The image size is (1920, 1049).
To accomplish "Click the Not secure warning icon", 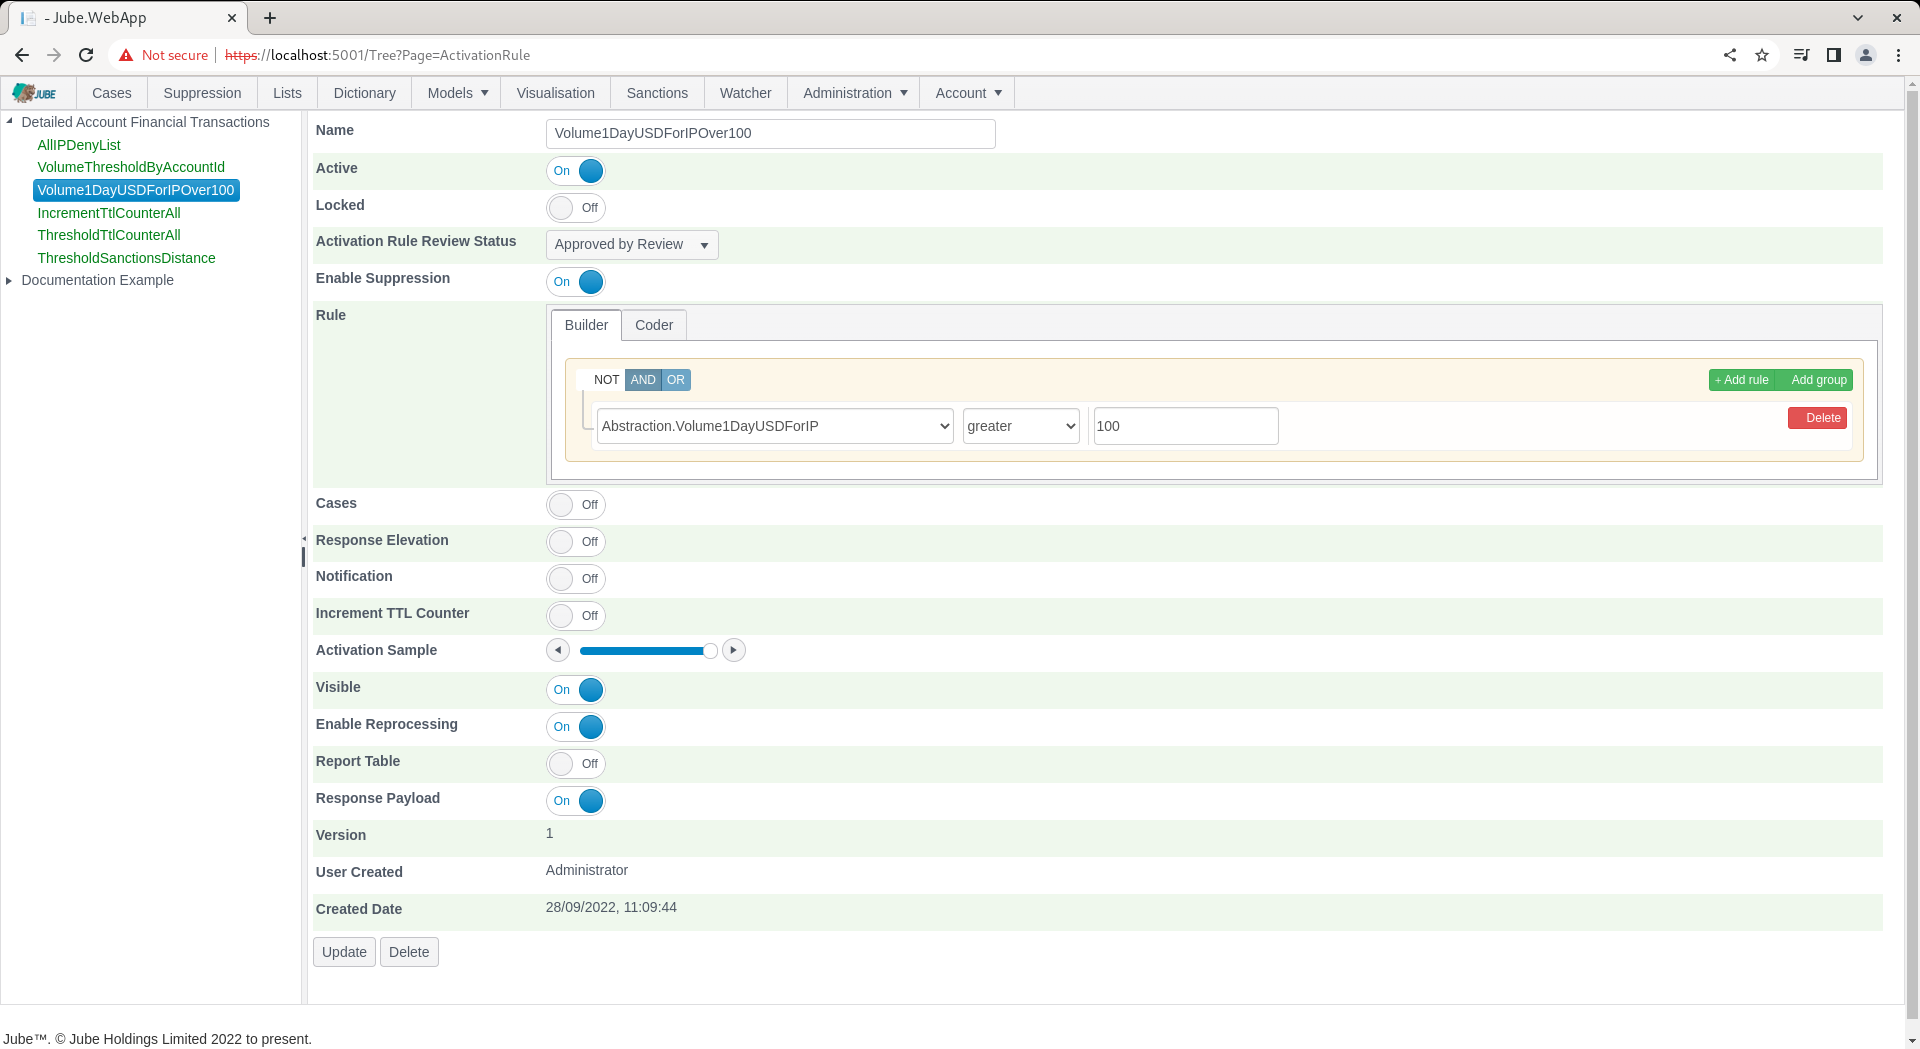I will click(126, 55).
